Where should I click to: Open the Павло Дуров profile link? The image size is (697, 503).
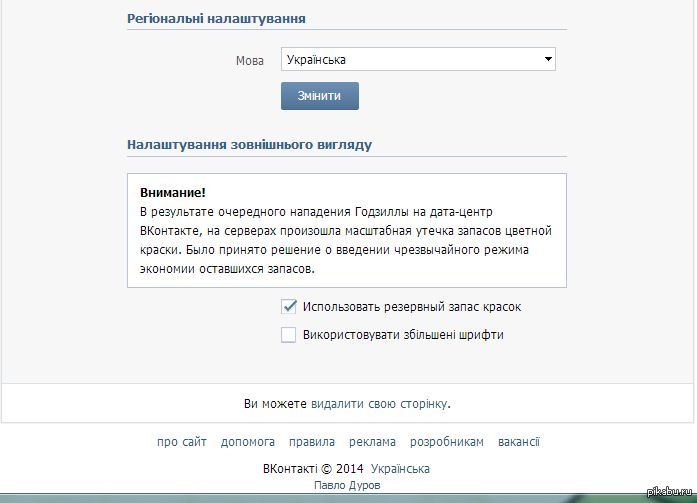[347, 486]
